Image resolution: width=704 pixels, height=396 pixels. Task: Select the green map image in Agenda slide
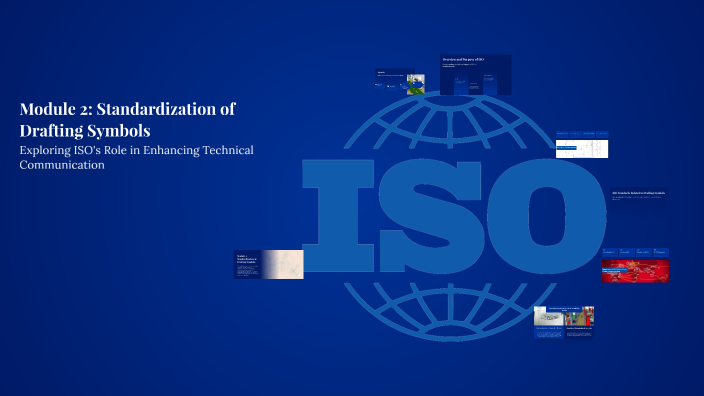point(416,84)
